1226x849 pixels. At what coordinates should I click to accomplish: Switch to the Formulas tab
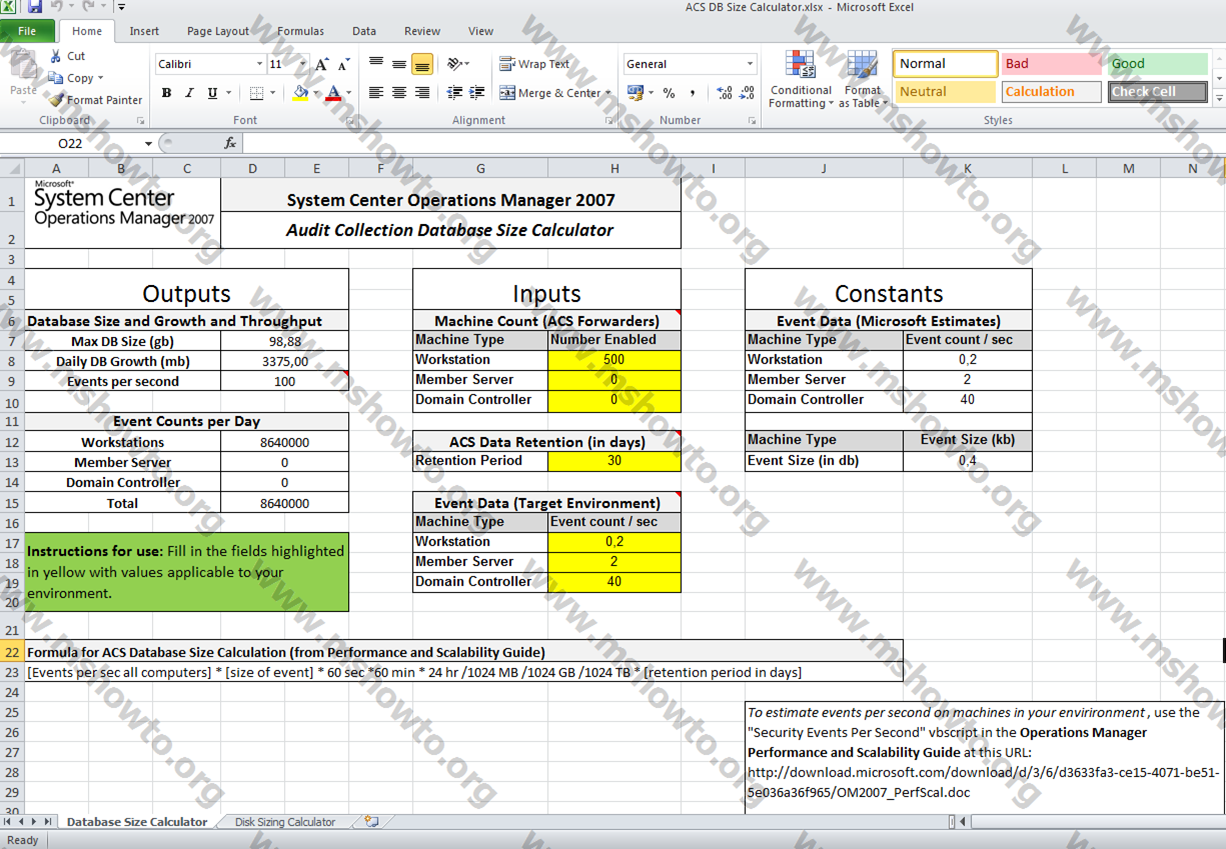tap(300, 31)
